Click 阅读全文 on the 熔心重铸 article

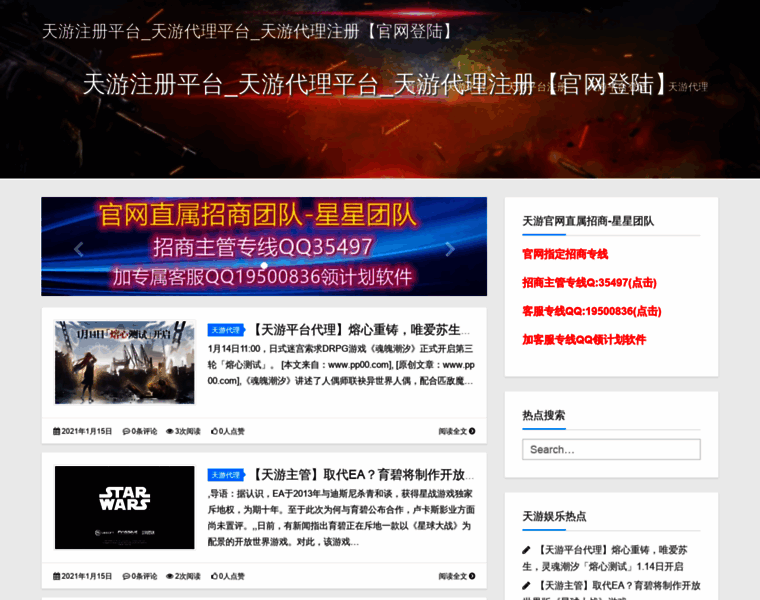click(x=453, y=431)
